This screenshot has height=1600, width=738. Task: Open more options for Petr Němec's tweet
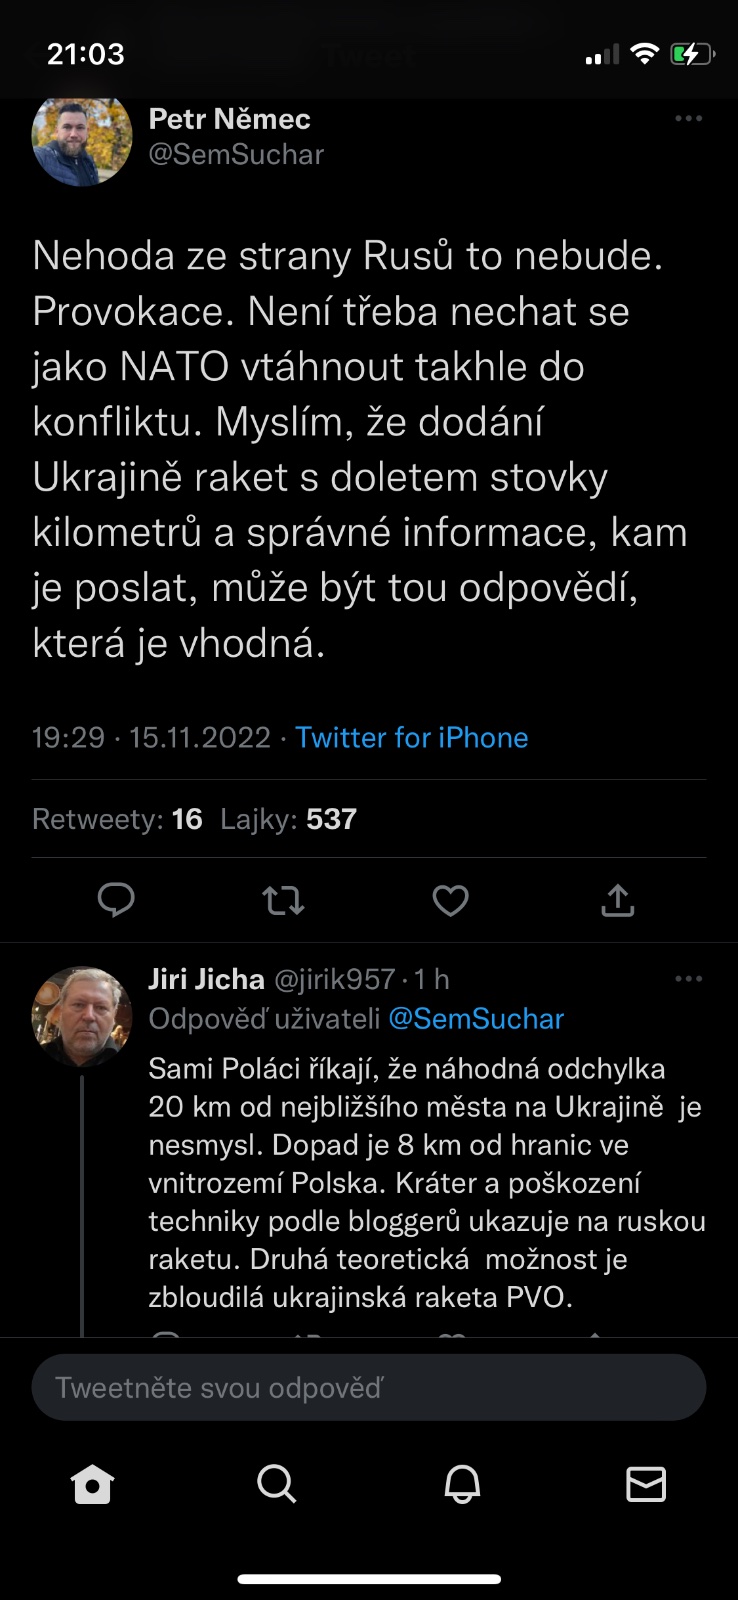688,118
